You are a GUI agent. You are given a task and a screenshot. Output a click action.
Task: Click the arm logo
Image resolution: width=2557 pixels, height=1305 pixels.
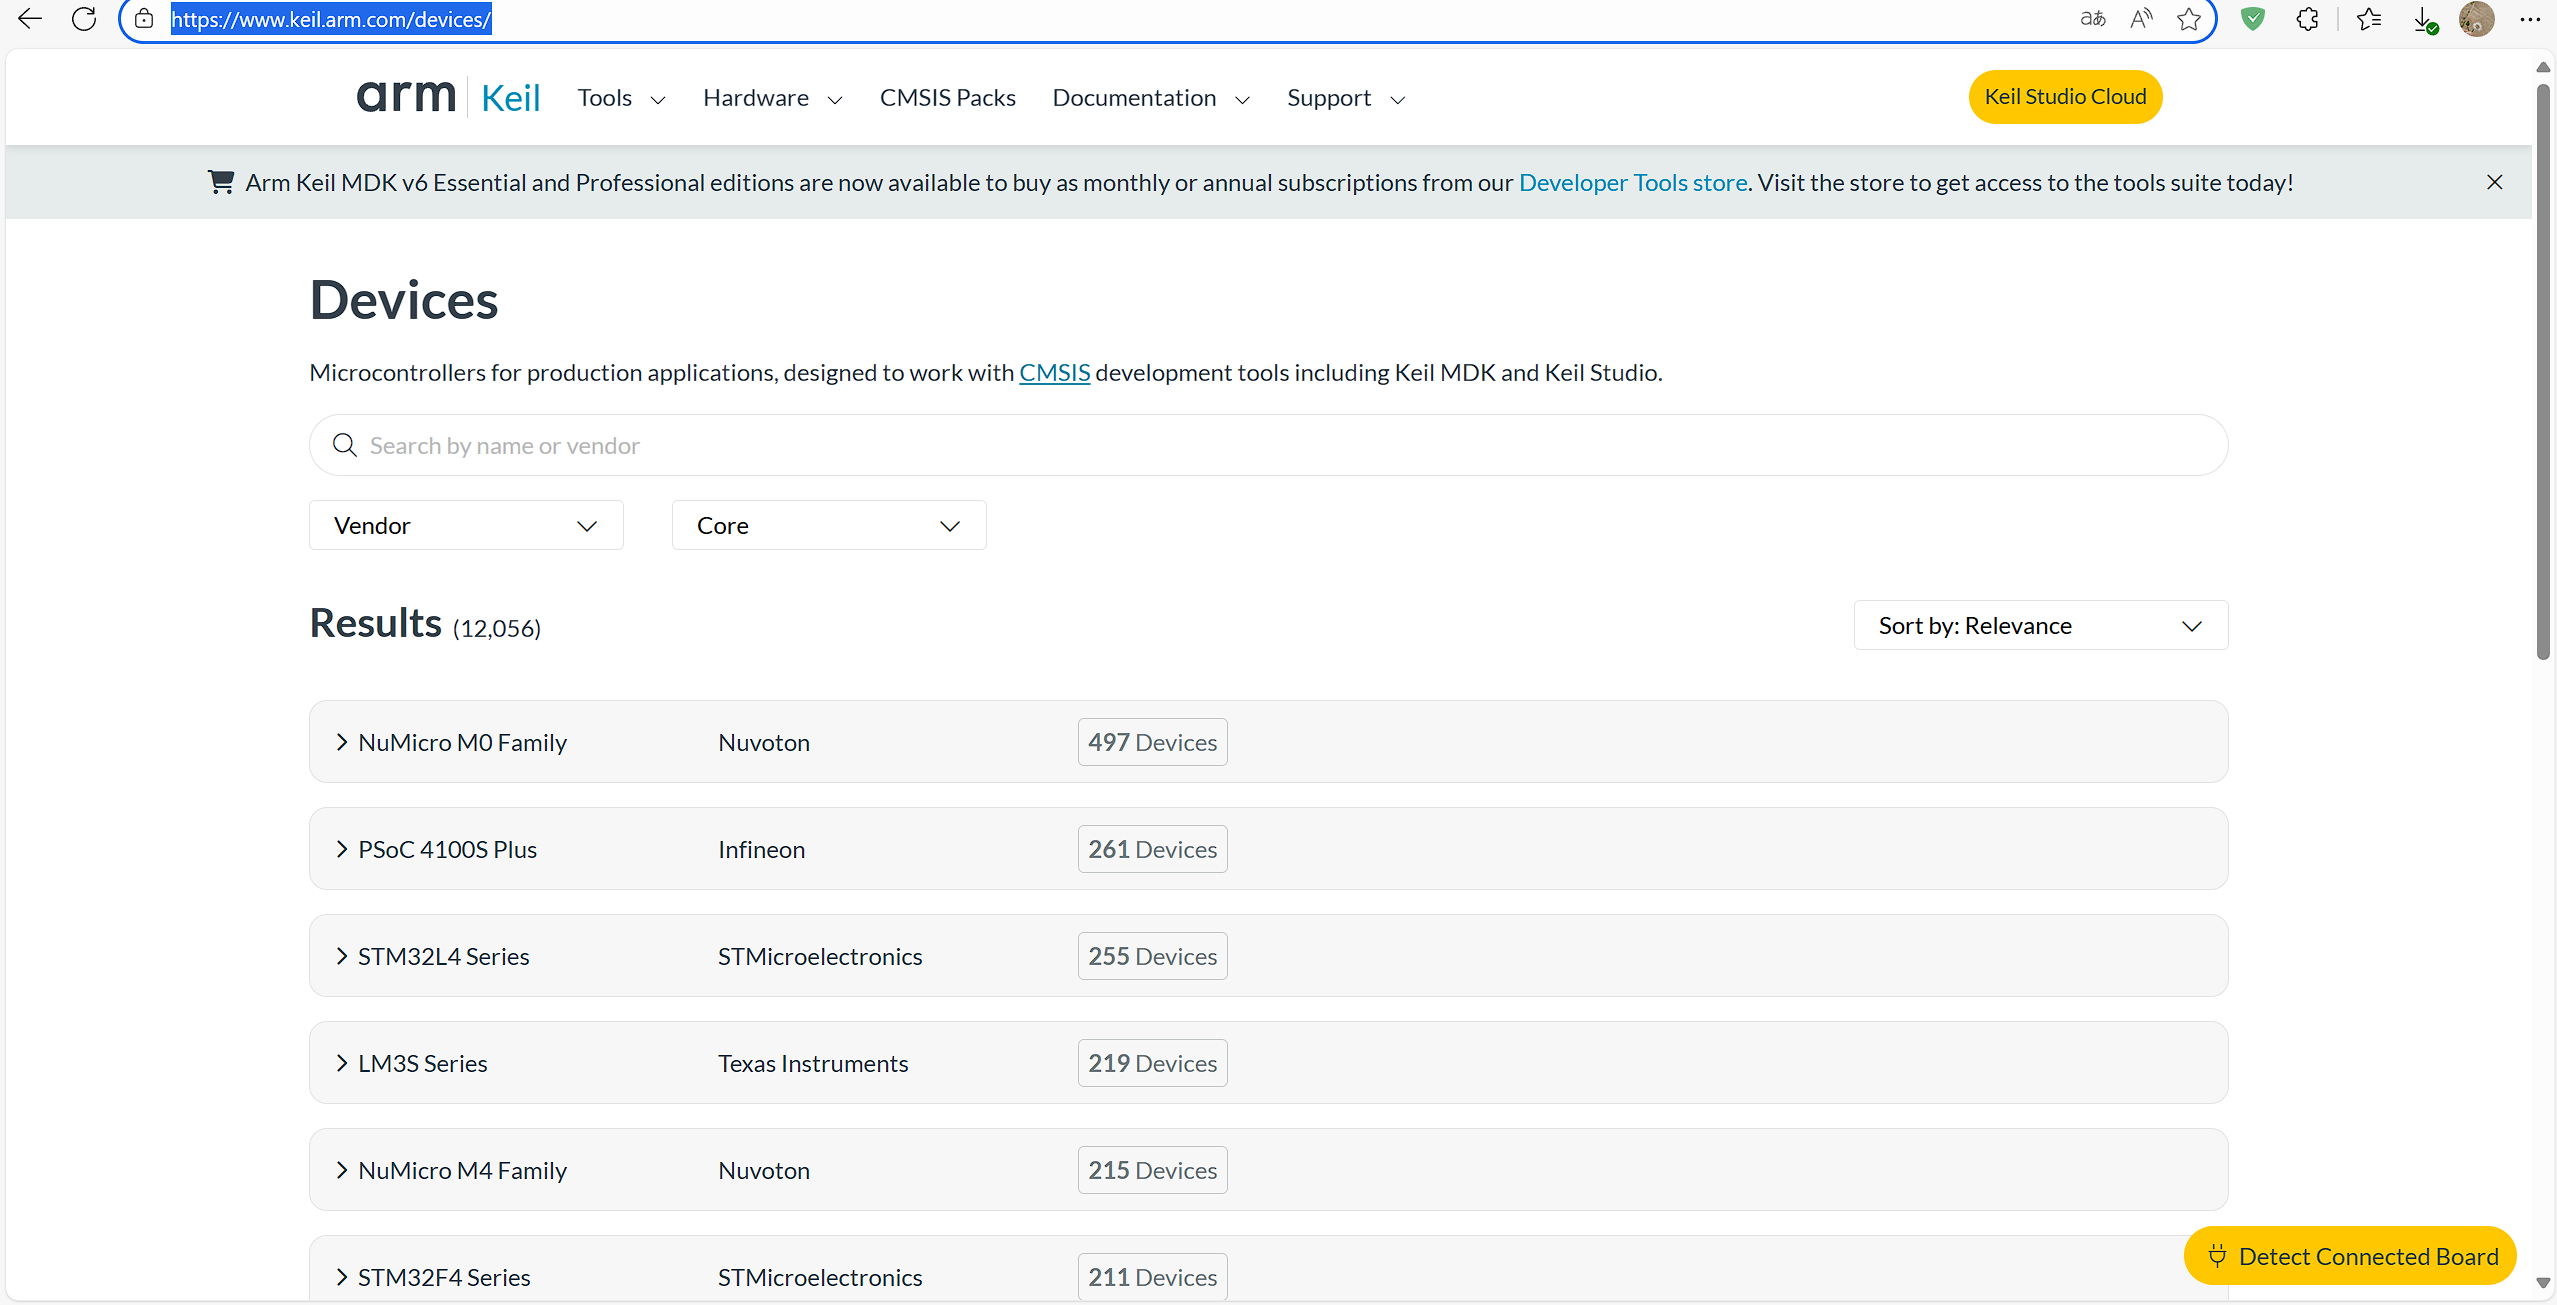406,96
